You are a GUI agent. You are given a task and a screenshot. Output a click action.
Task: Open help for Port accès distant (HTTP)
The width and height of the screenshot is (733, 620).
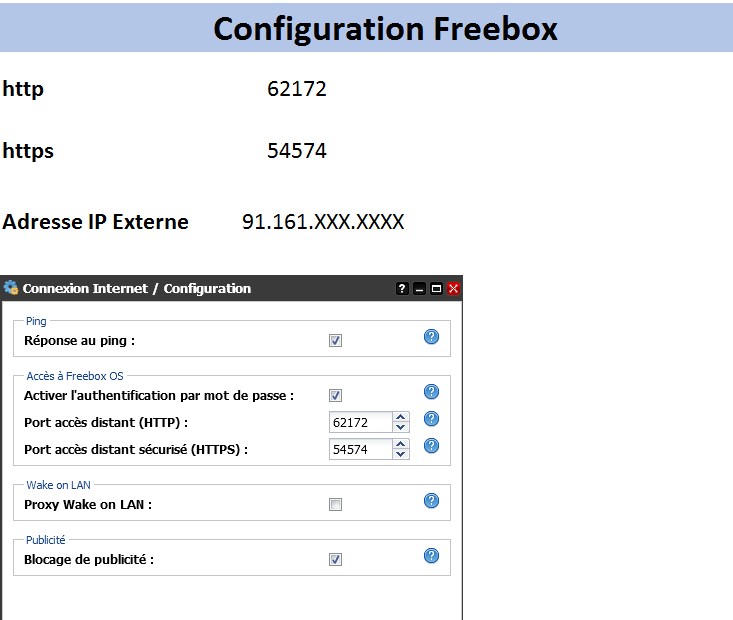tap(431, 418)
